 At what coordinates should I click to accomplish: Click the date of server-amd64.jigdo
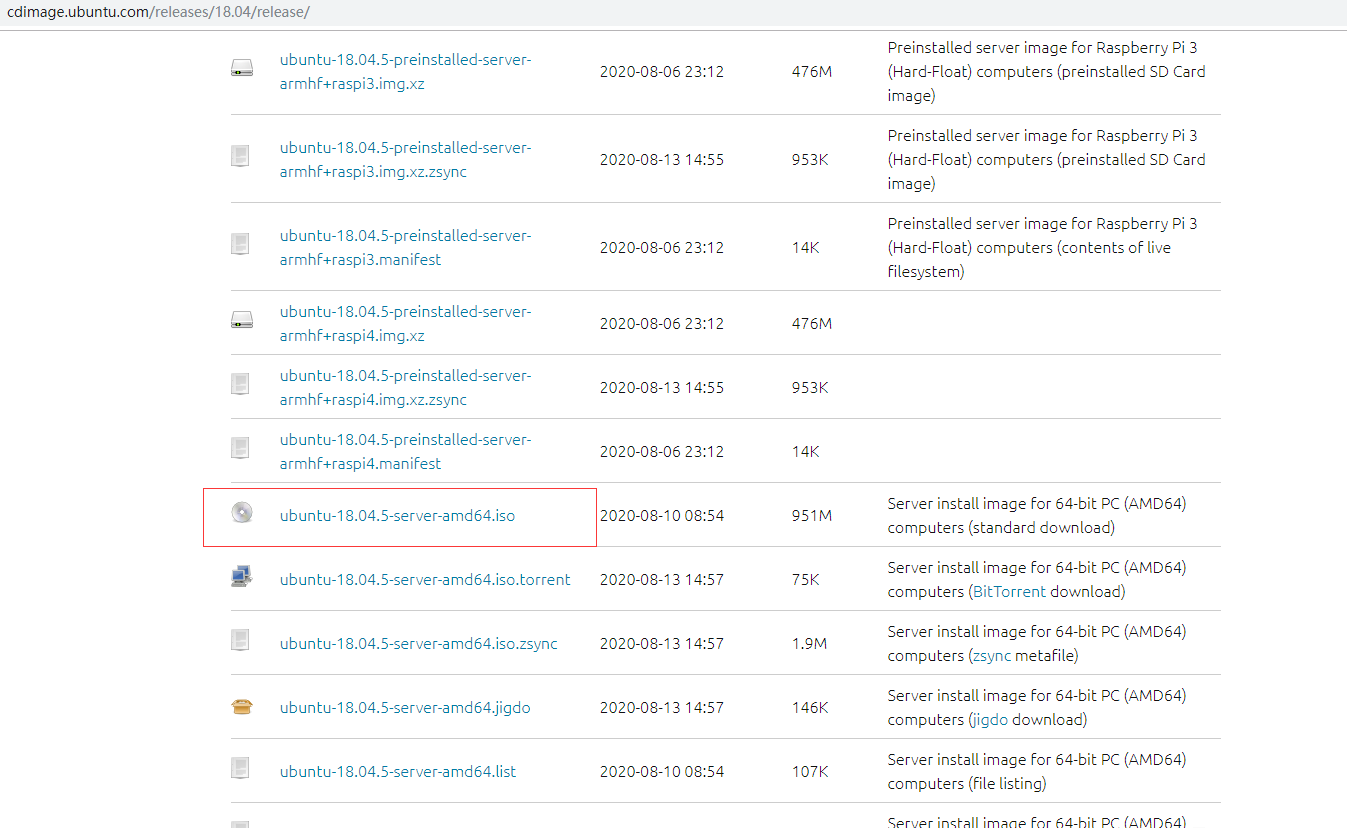coord(662,708)
